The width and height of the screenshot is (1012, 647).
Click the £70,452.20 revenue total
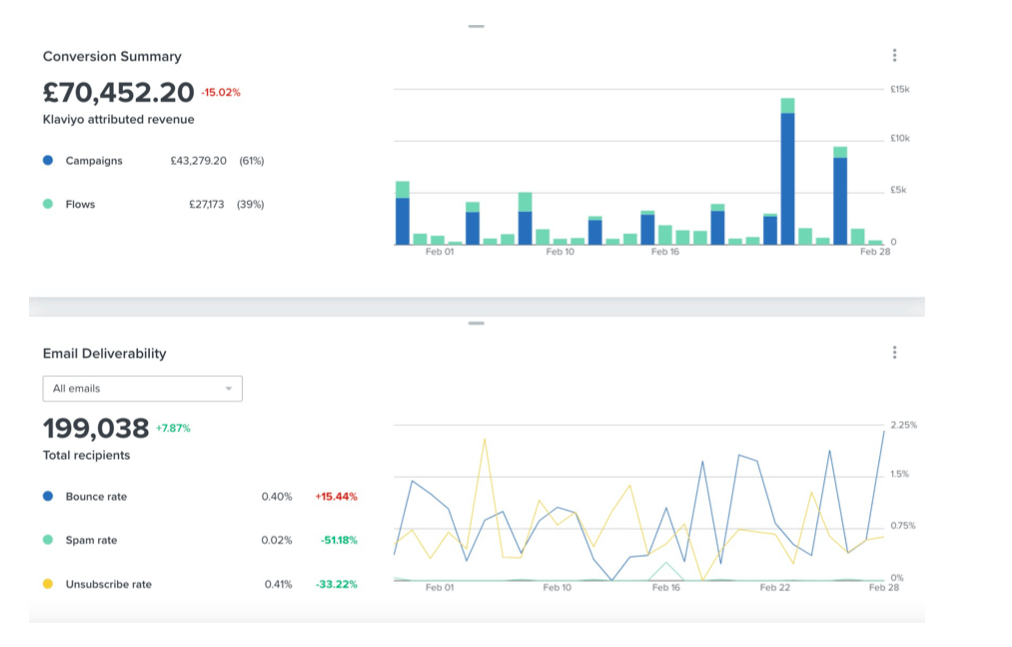[118, 92]
